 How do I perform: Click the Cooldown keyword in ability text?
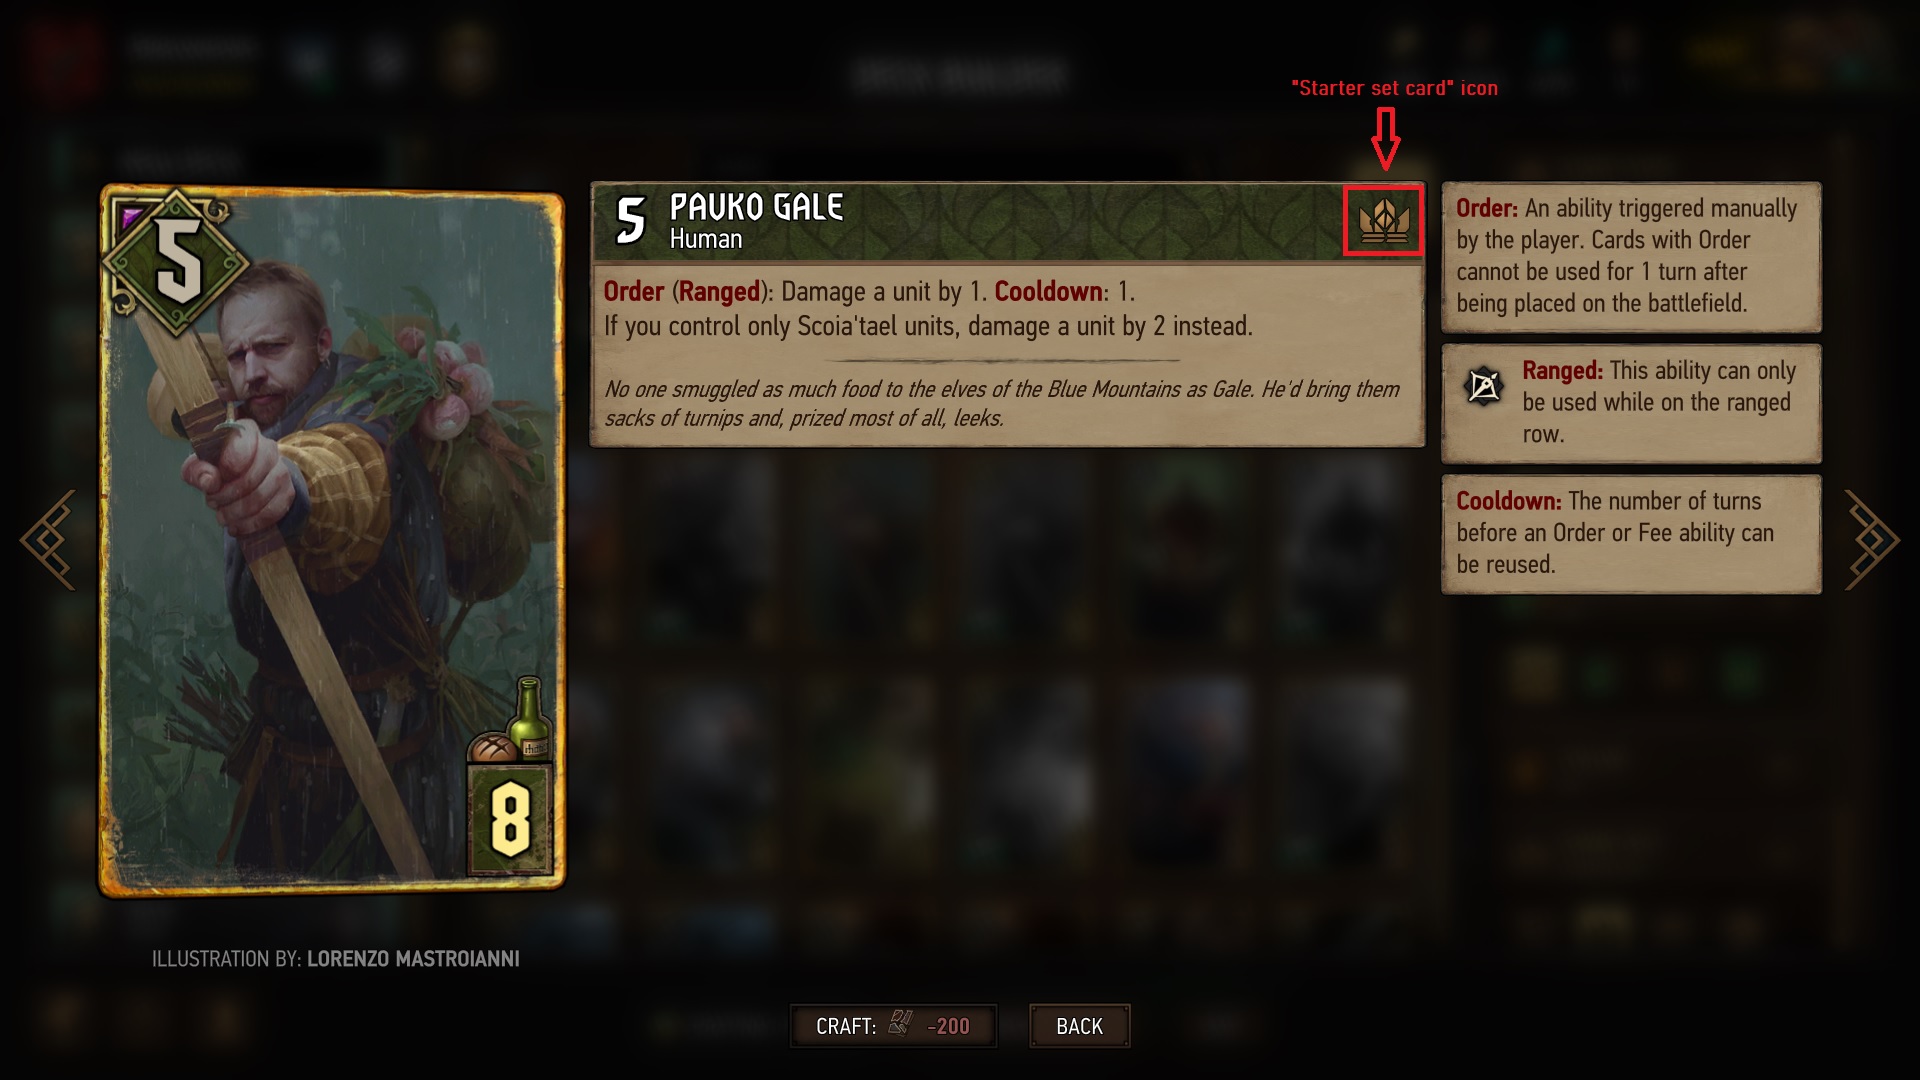tap(1048, 292)
